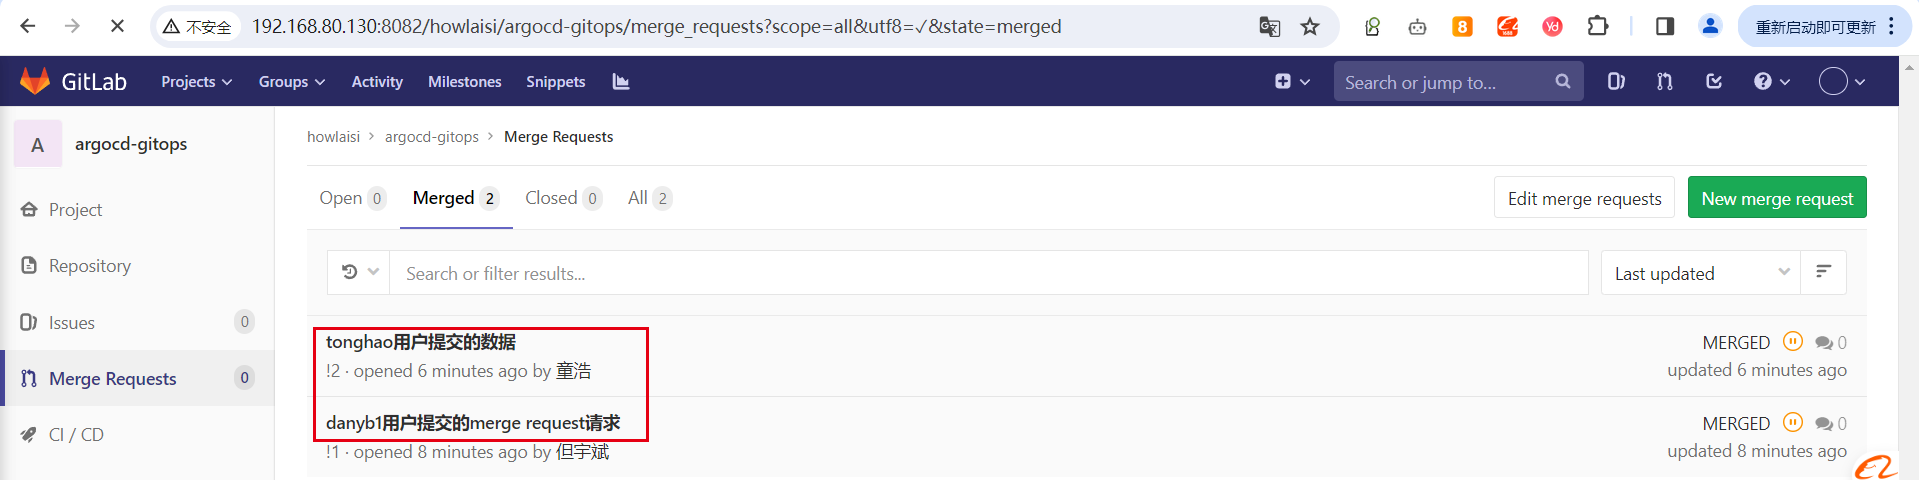
Task: Open Repository in the sidebar
Action: coord(90,266)
